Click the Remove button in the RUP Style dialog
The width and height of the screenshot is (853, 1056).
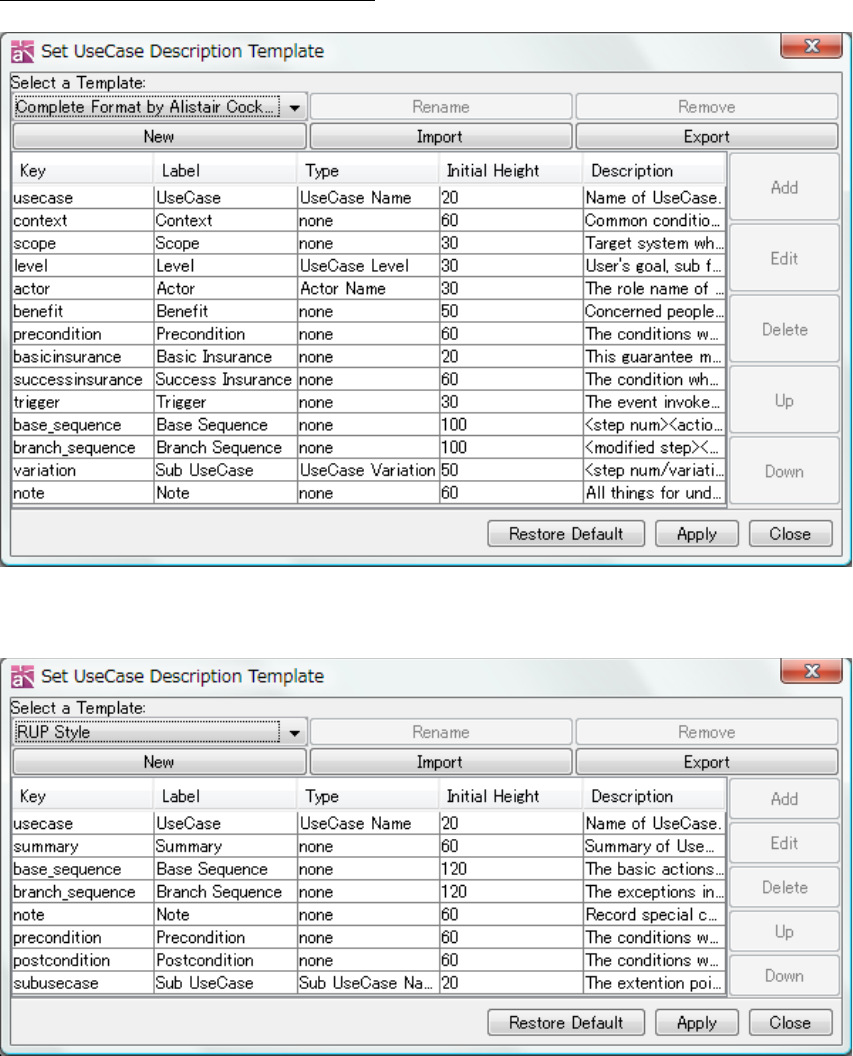pos(707,732)
